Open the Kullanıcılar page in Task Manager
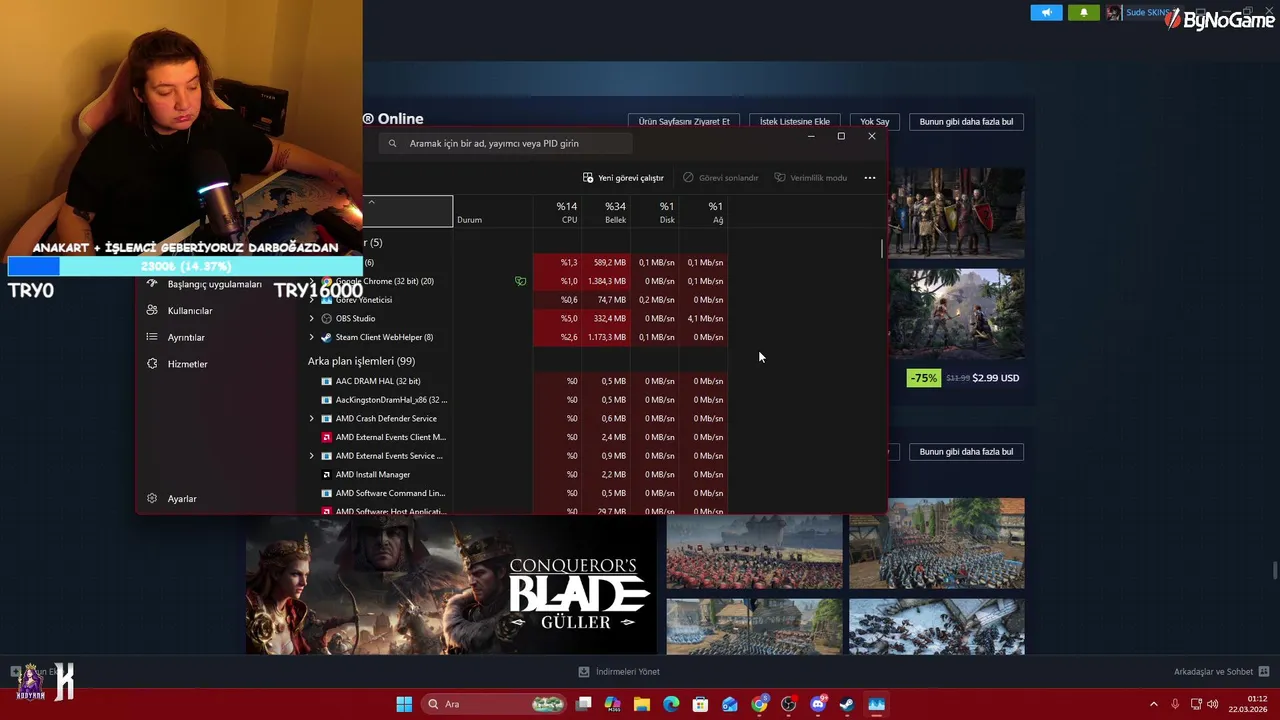The width and height of the screenshot is (1280, 720). click(190, 311)
